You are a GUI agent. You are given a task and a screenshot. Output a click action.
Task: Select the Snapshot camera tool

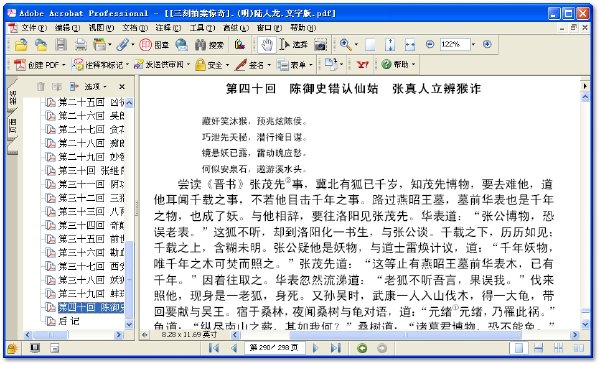(320, 45)
